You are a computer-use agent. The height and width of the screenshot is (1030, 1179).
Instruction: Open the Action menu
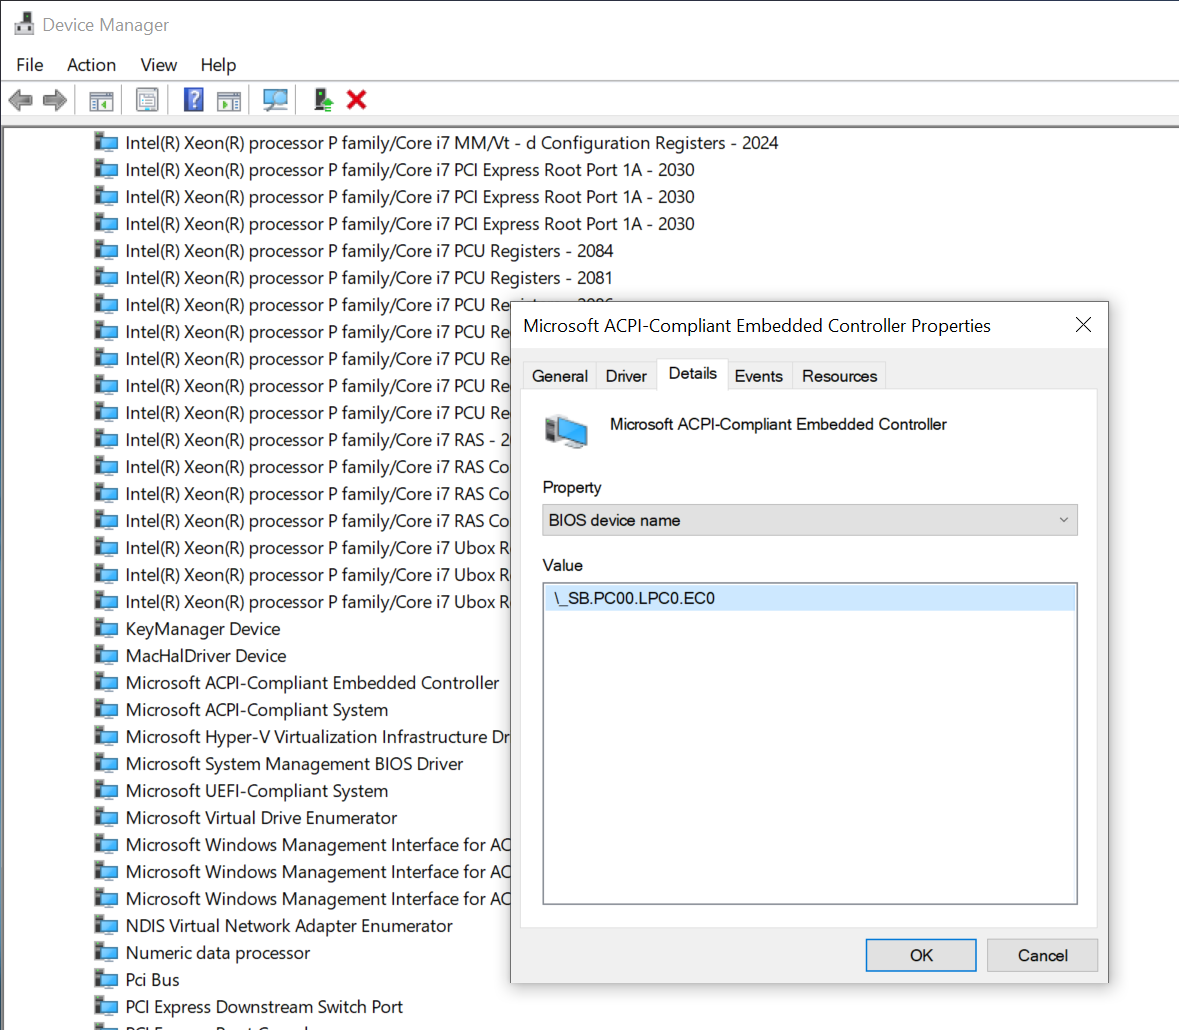(91, 65)
